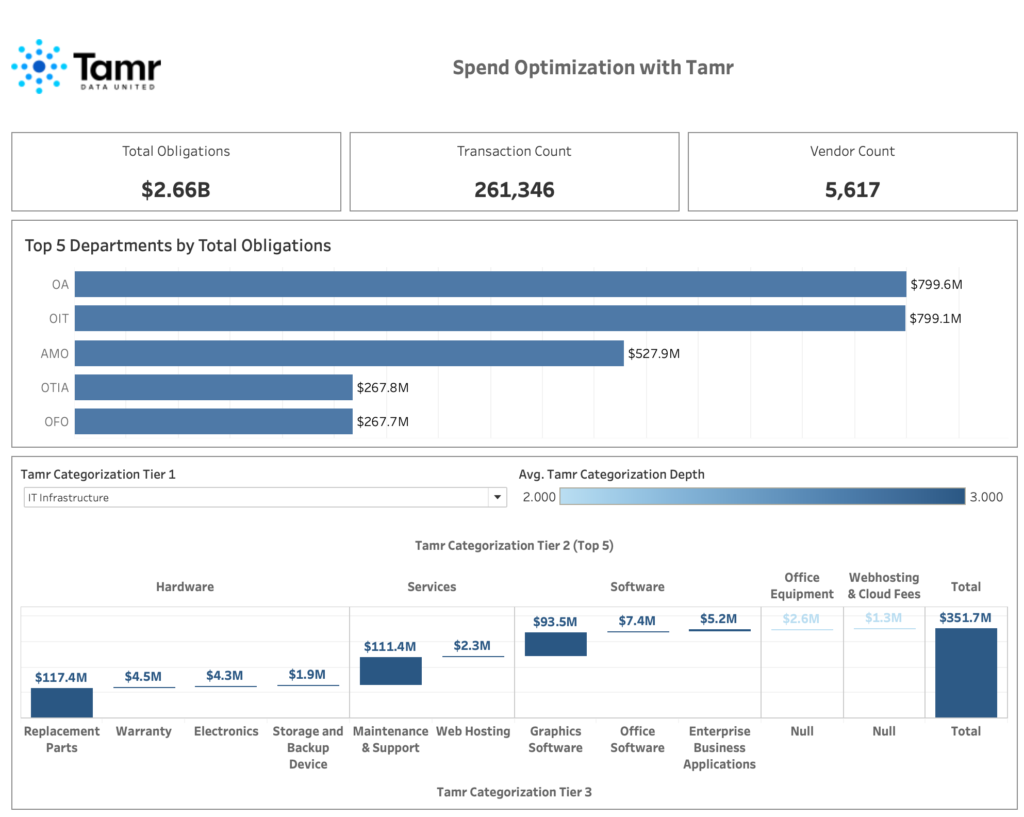This screenshot has height=817, width=1024.
Task: Click the AMO axis label
Action: (54, 353)
